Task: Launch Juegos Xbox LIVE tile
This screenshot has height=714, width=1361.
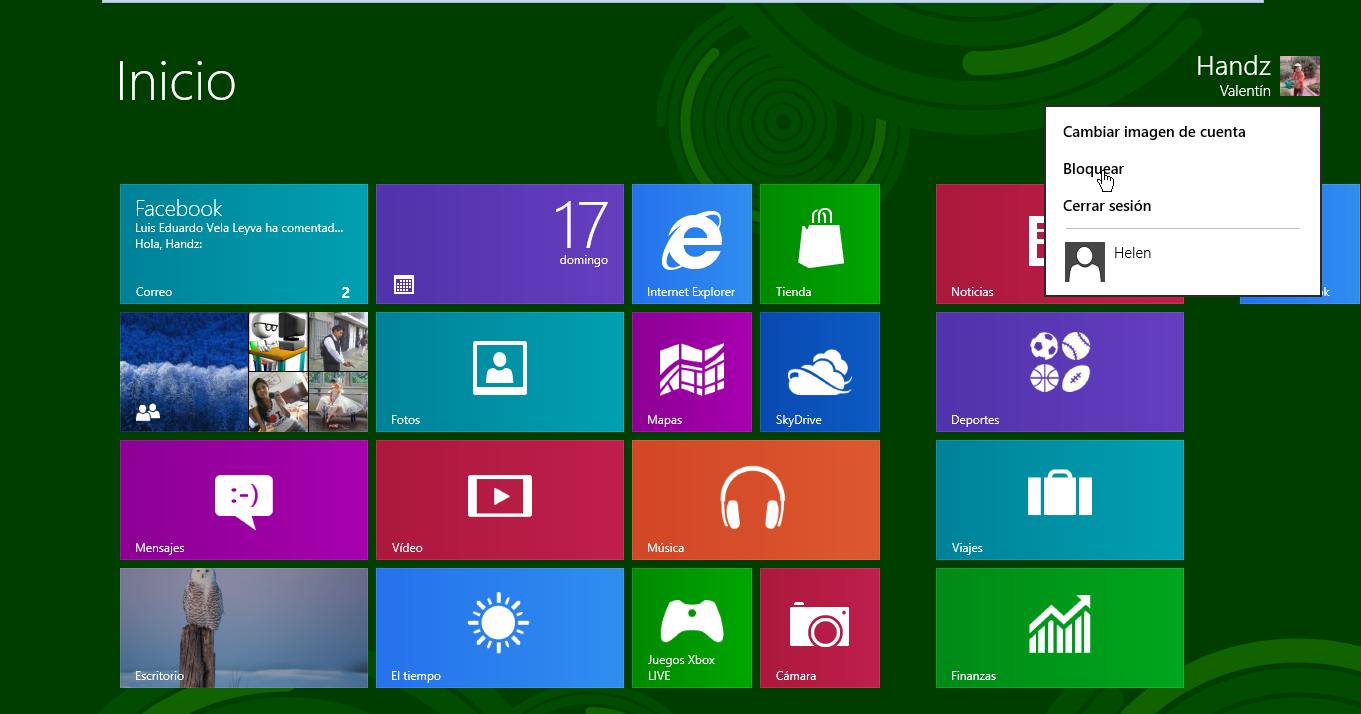Action: tap(691, 628)
